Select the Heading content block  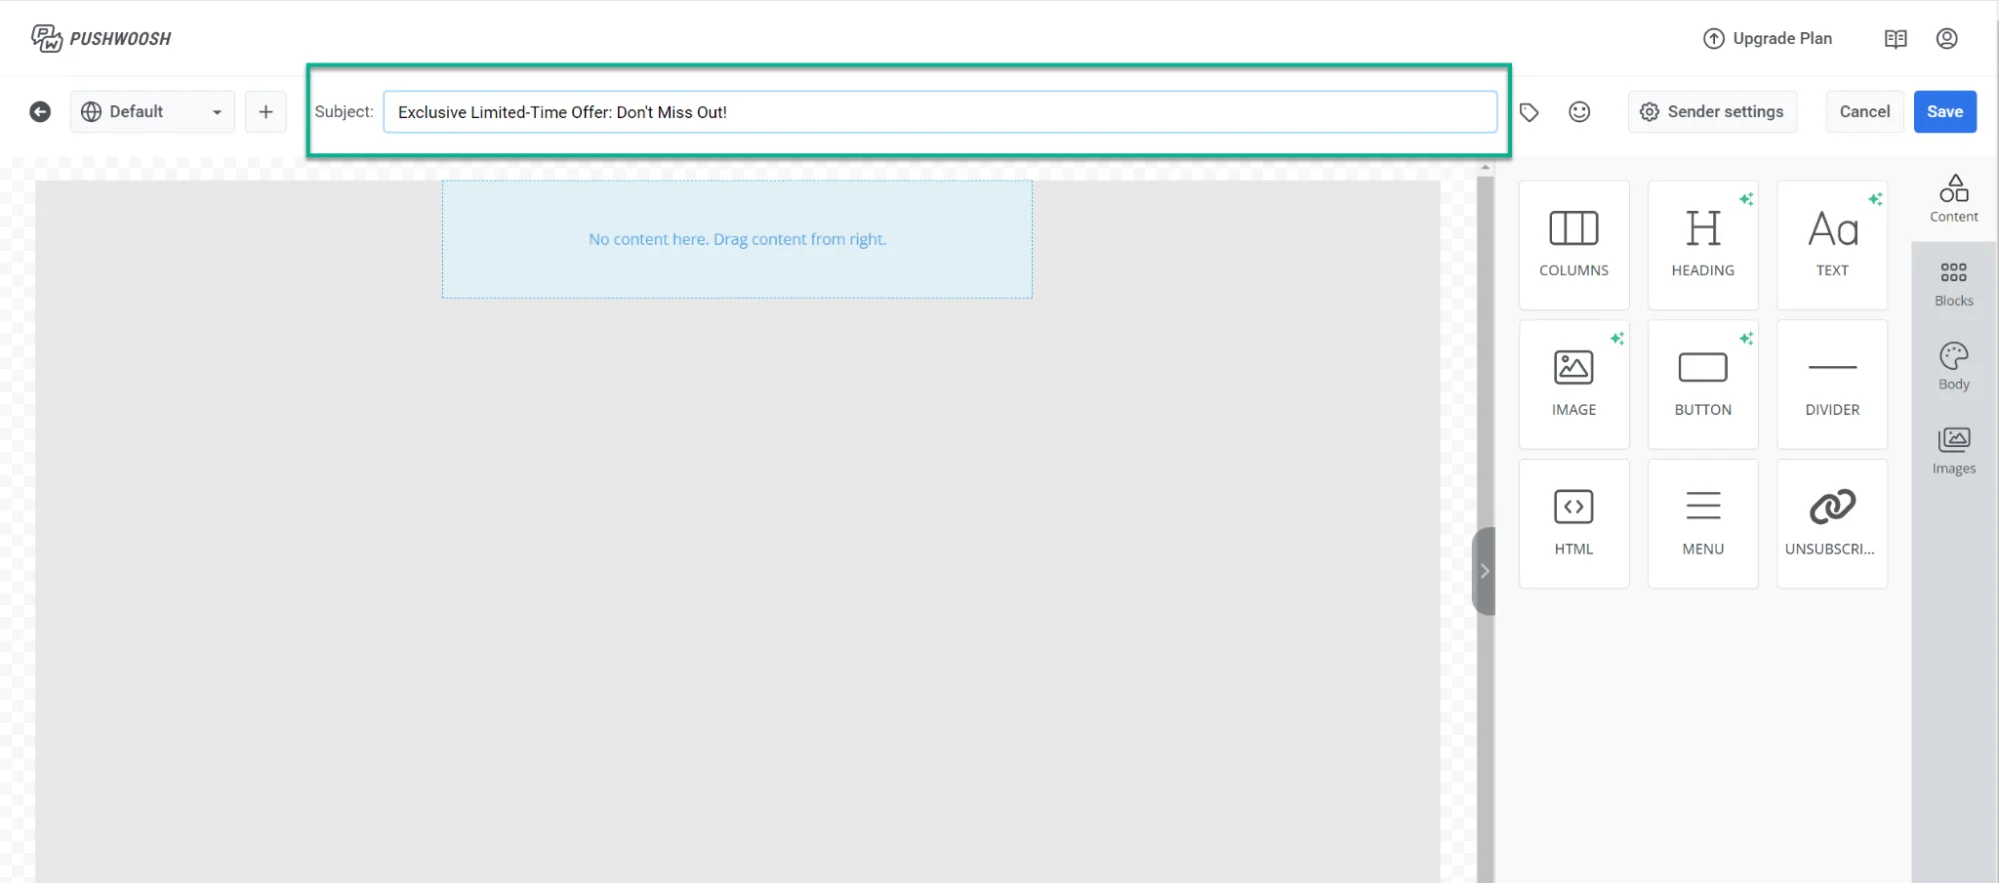(x=1702, y=244)
